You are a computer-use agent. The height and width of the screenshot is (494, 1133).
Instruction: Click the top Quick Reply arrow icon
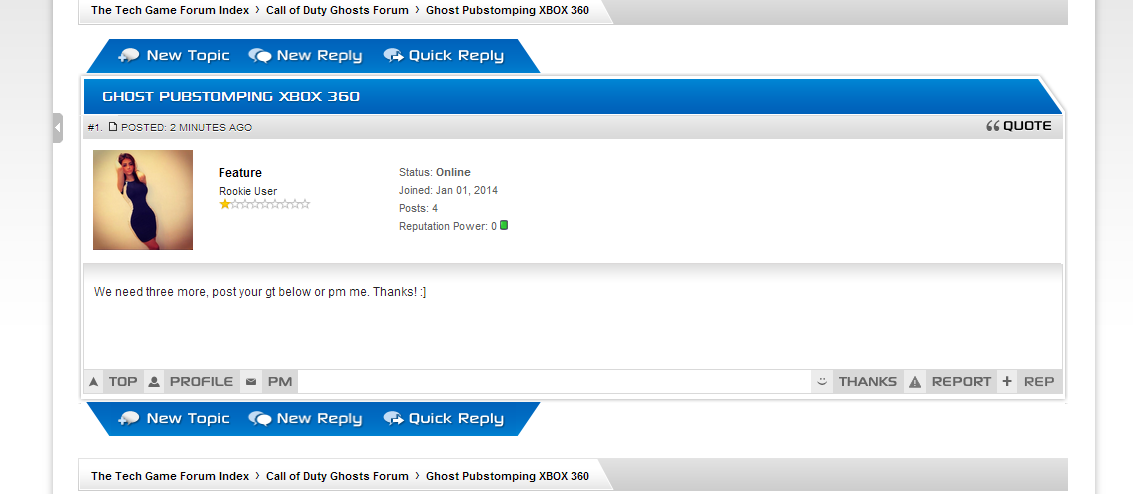click(394, 56)
